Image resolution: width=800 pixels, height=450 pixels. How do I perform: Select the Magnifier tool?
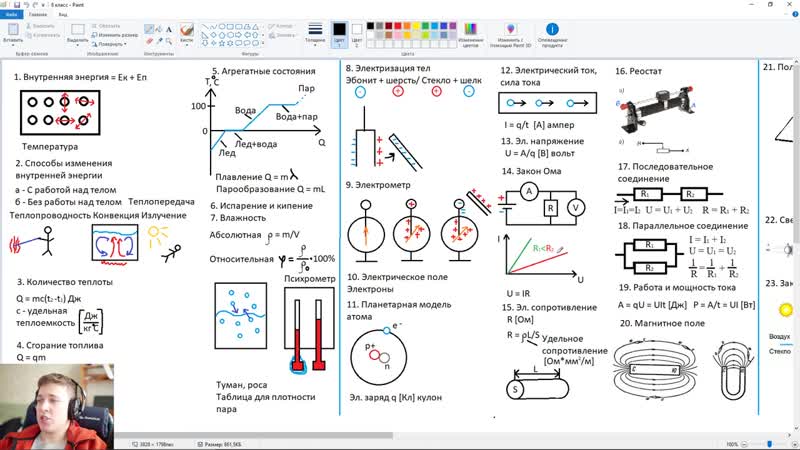(169, 41)
